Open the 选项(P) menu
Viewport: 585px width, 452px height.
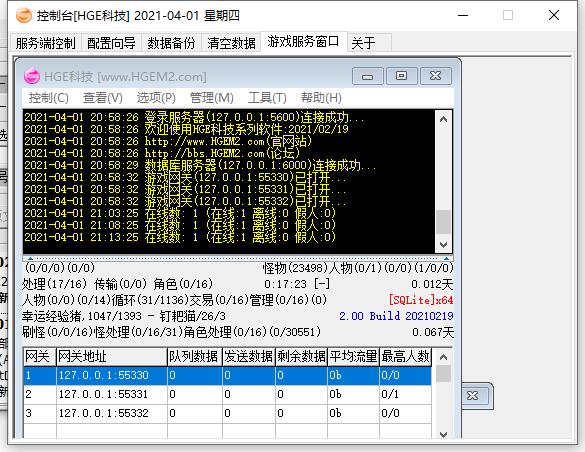click(x=156, y=98)
